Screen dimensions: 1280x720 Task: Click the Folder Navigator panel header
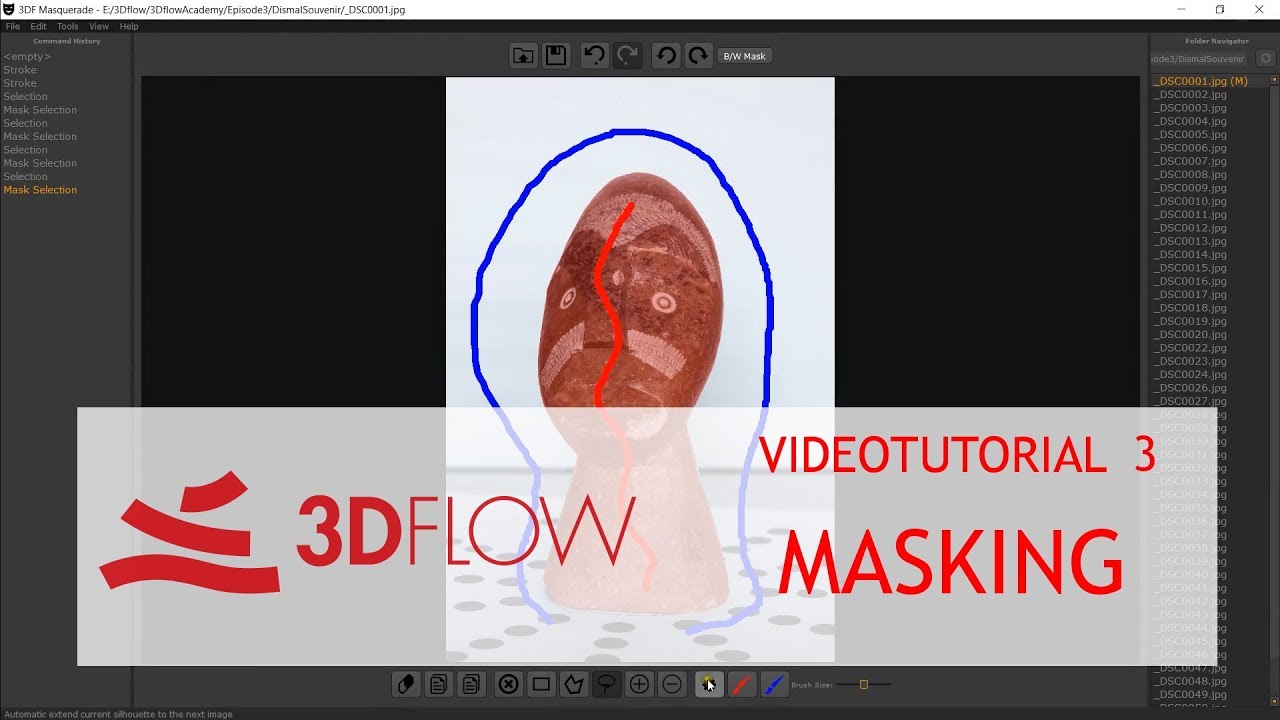click(x=1216, y=41)
